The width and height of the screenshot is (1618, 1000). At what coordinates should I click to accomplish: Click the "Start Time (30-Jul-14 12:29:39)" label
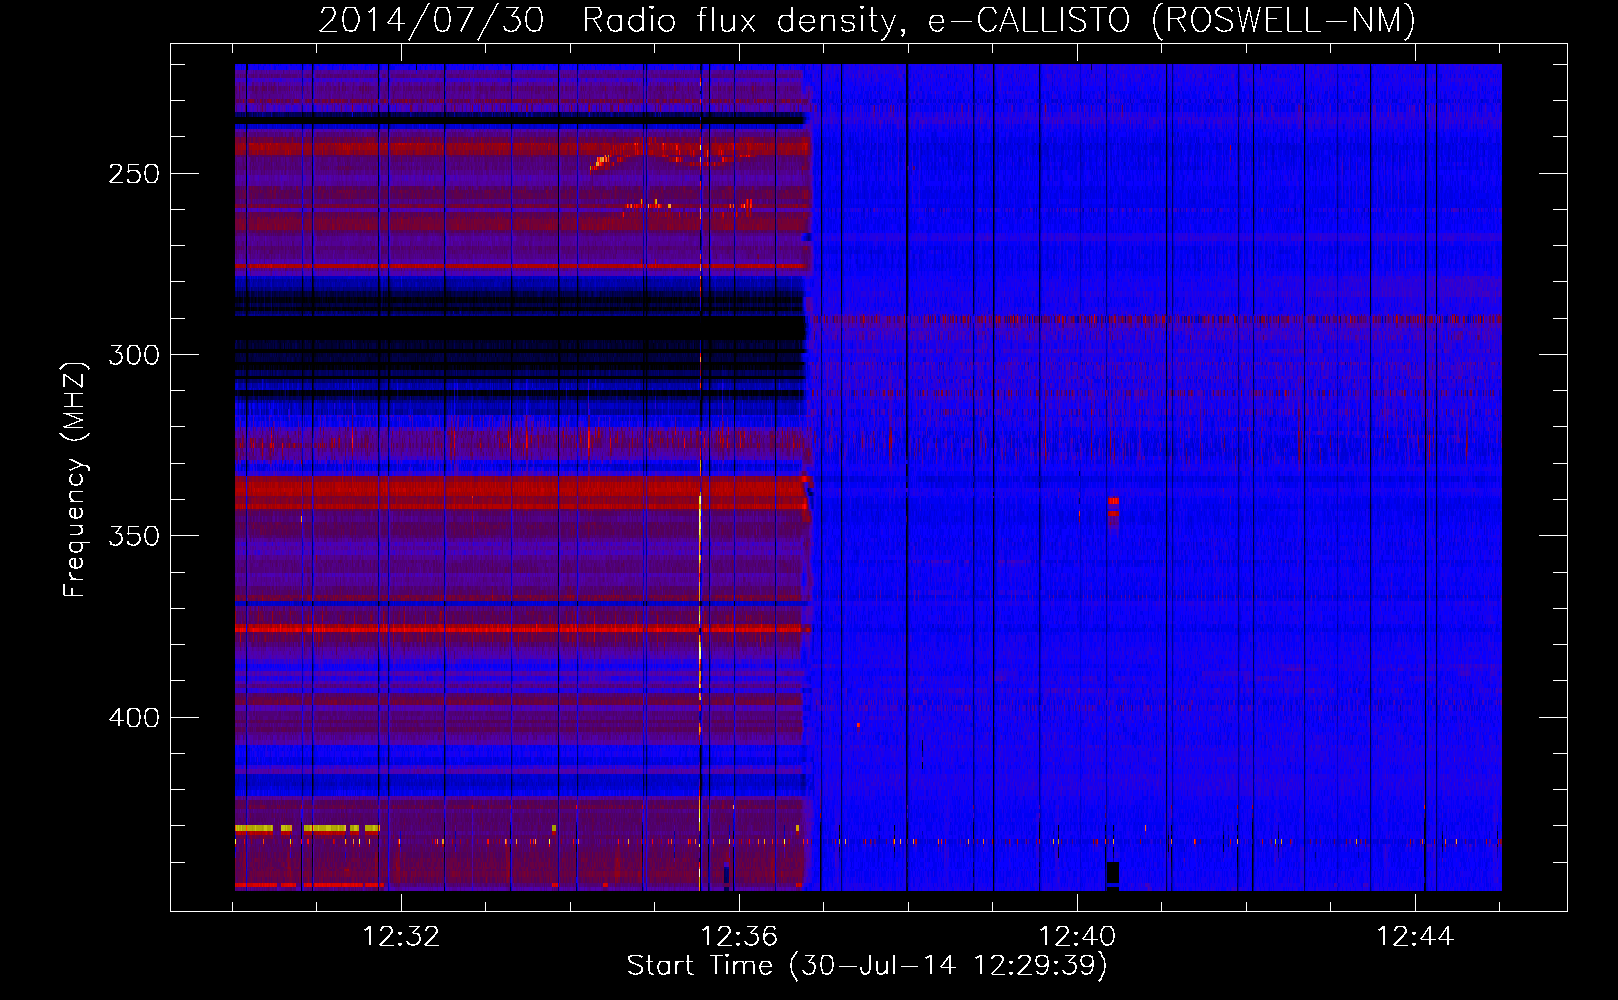[867, 965]
